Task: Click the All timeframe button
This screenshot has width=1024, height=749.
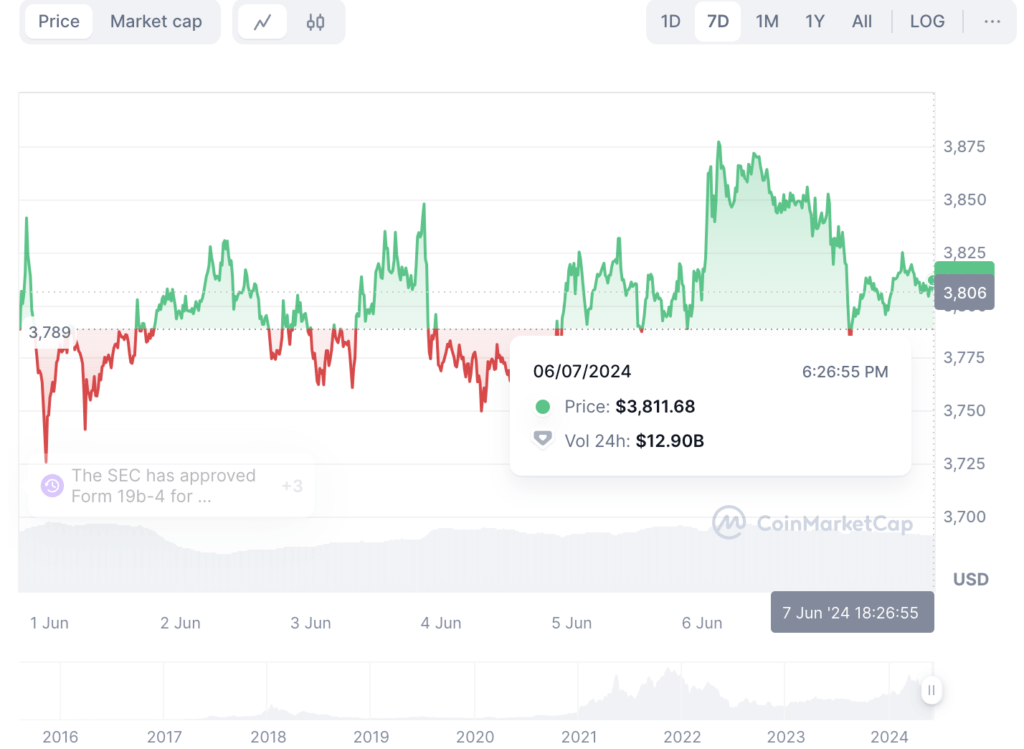Action: click(x=862, y=21)
